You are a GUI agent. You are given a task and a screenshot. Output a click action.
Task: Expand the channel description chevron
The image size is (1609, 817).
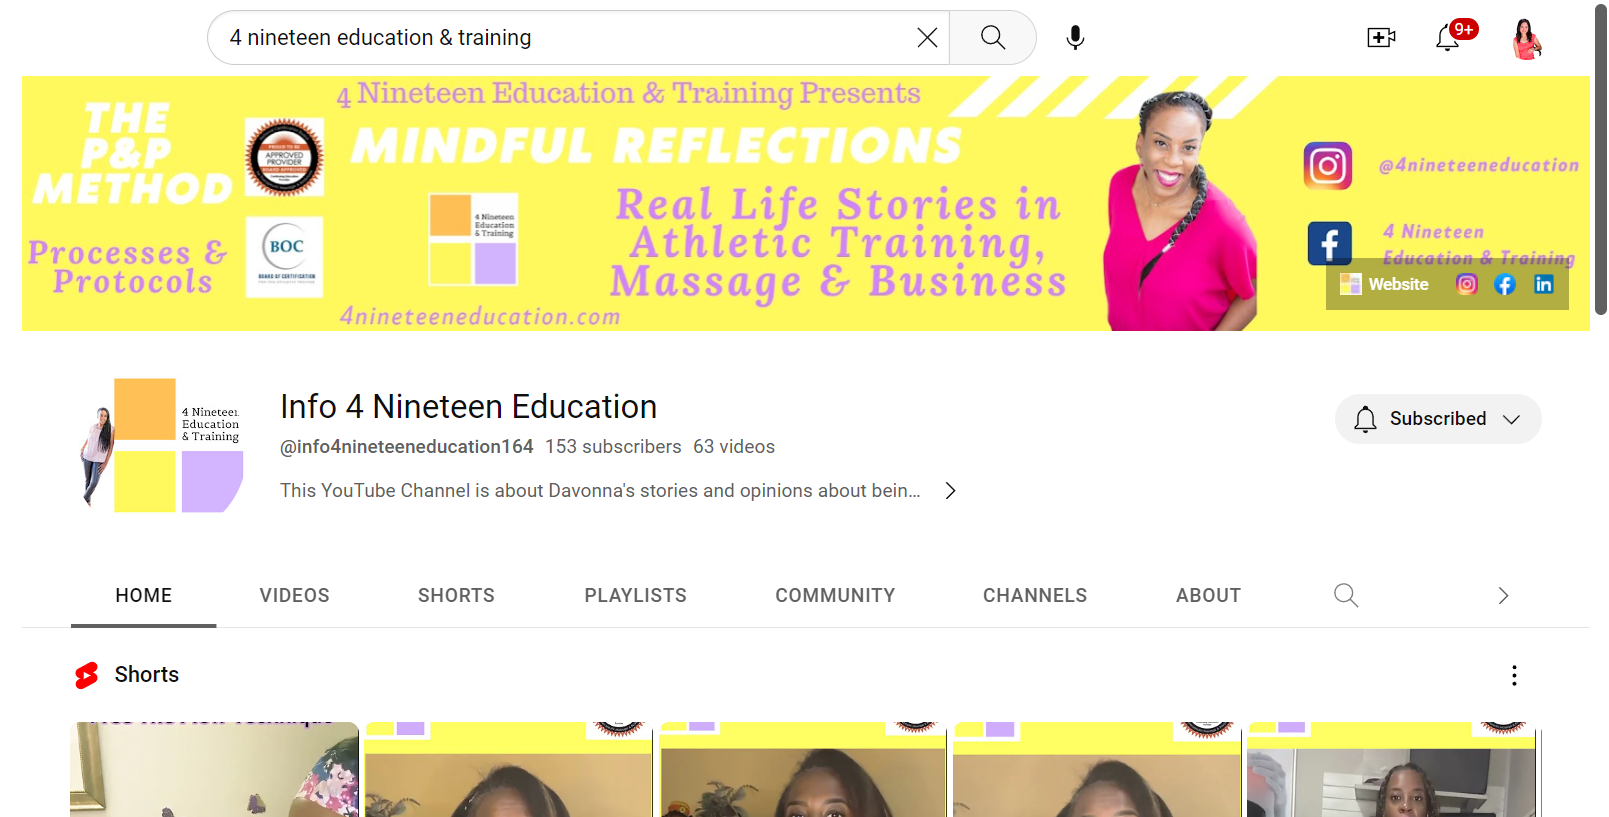click(950, 491)
